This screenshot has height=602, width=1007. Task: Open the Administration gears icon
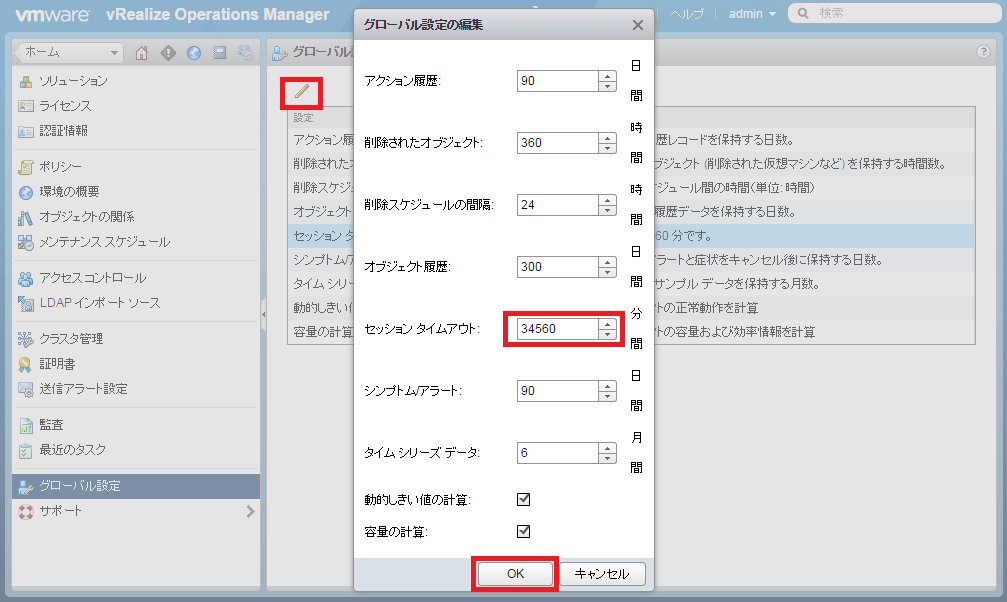point(245,53)
